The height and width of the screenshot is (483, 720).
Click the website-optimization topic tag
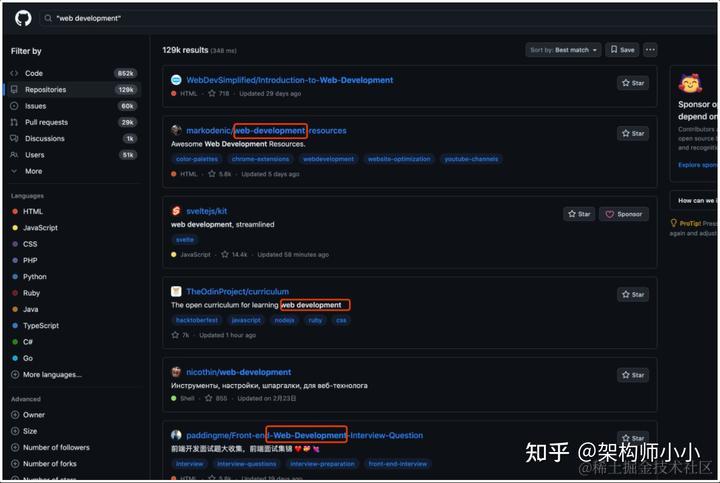click(x=399, y=159)
